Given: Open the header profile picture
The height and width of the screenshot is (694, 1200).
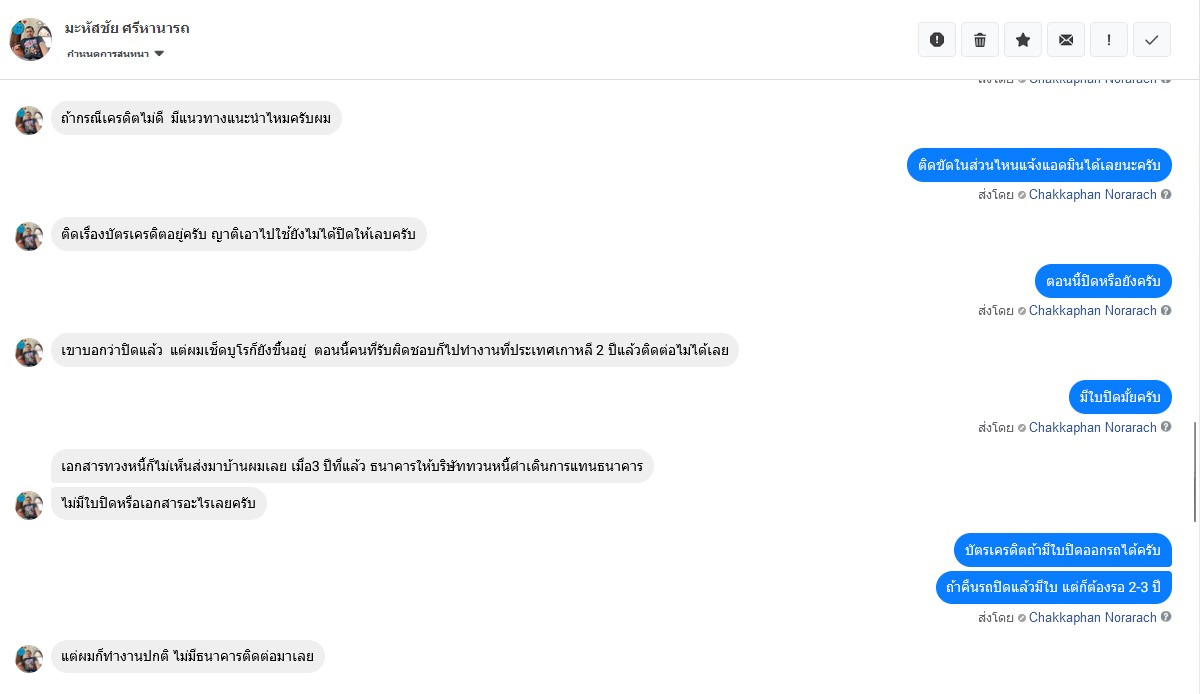Looking at the screenshot, I should [30, 39].
